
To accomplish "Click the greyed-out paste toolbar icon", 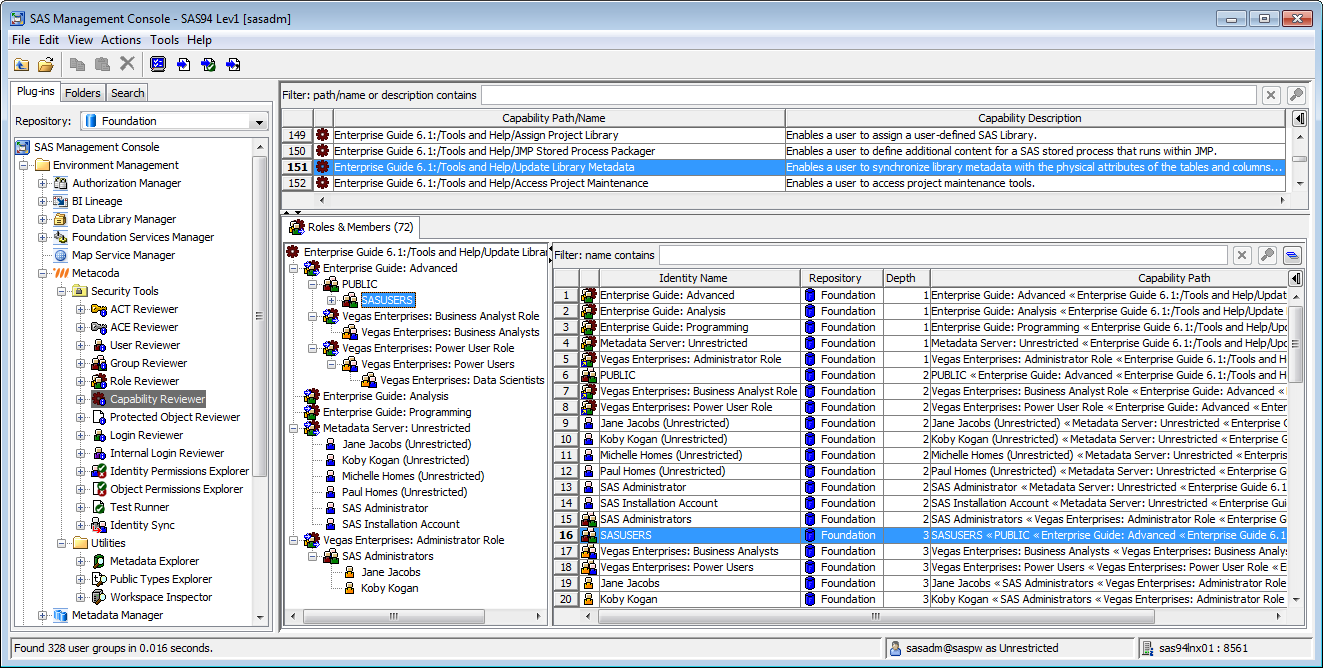I will [102, 64].
